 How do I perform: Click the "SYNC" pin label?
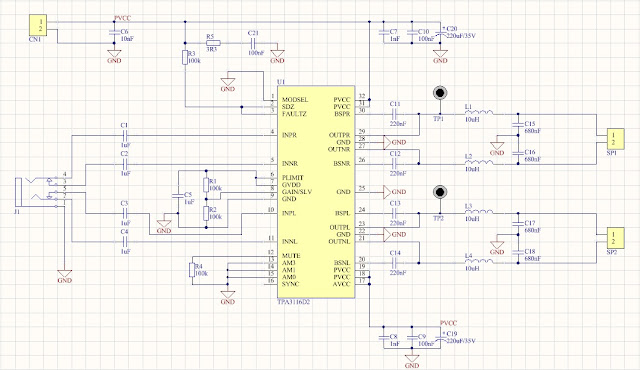coord(290,284)
